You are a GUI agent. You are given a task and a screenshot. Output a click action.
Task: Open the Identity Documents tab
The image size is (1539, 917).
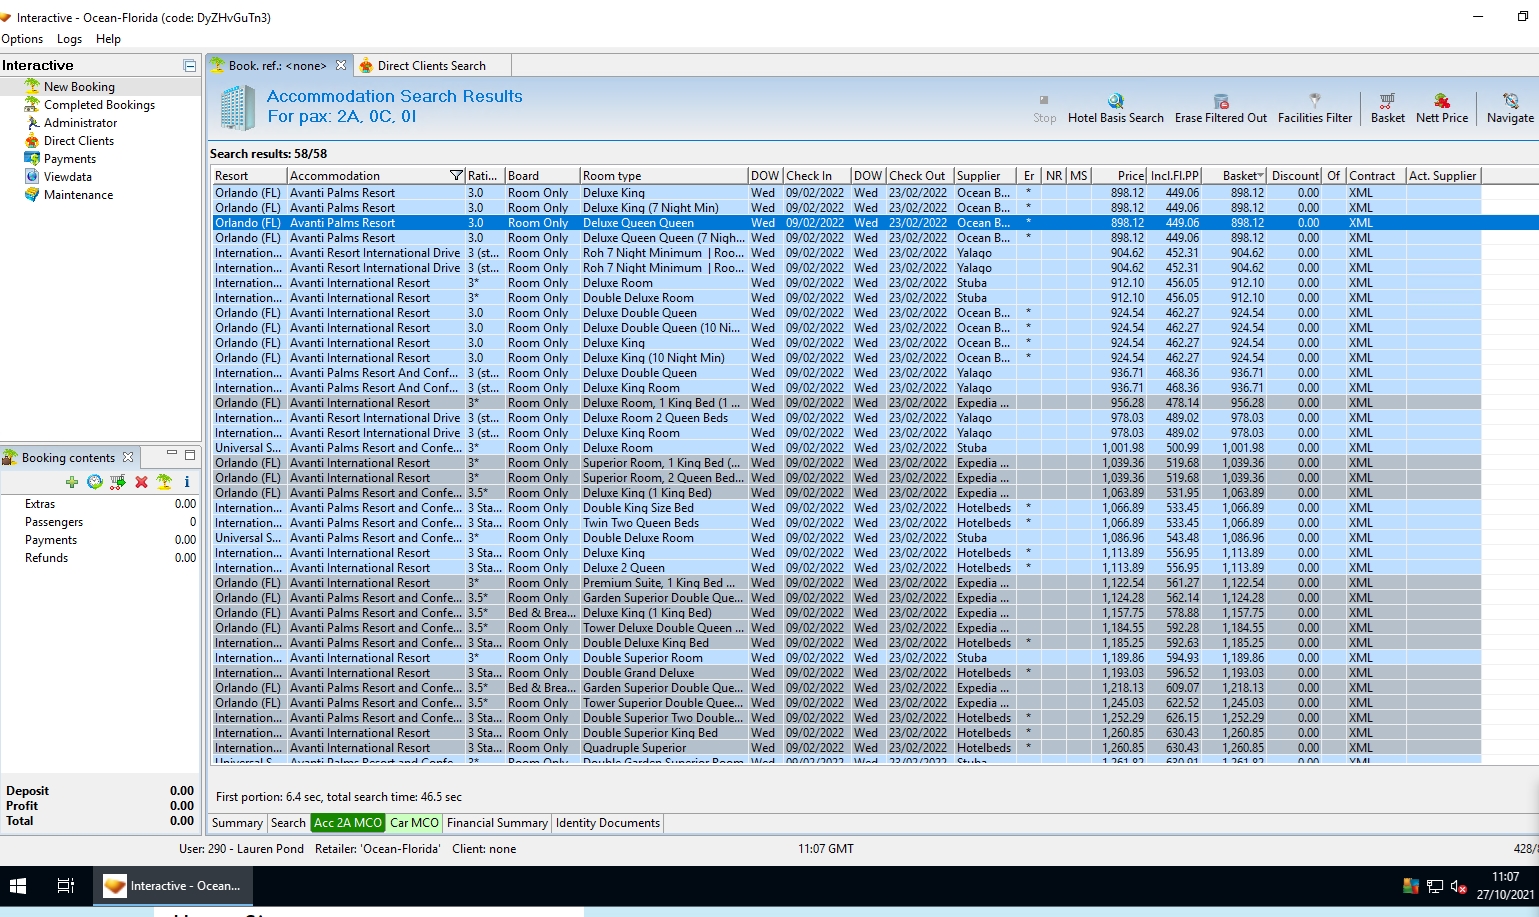(x=608, y=823)
